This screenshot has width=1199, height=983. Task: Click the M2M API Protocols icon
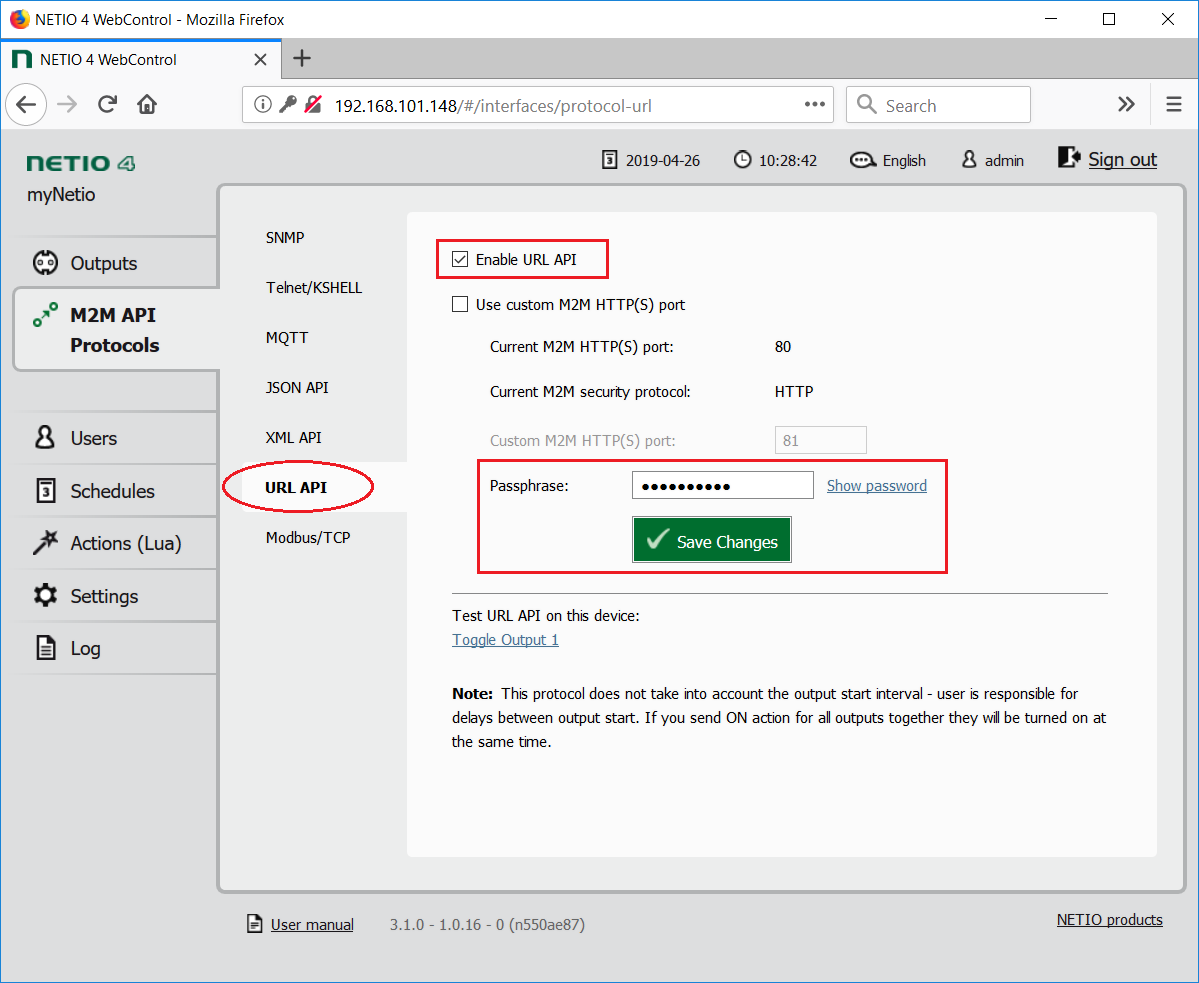(45, 314)
